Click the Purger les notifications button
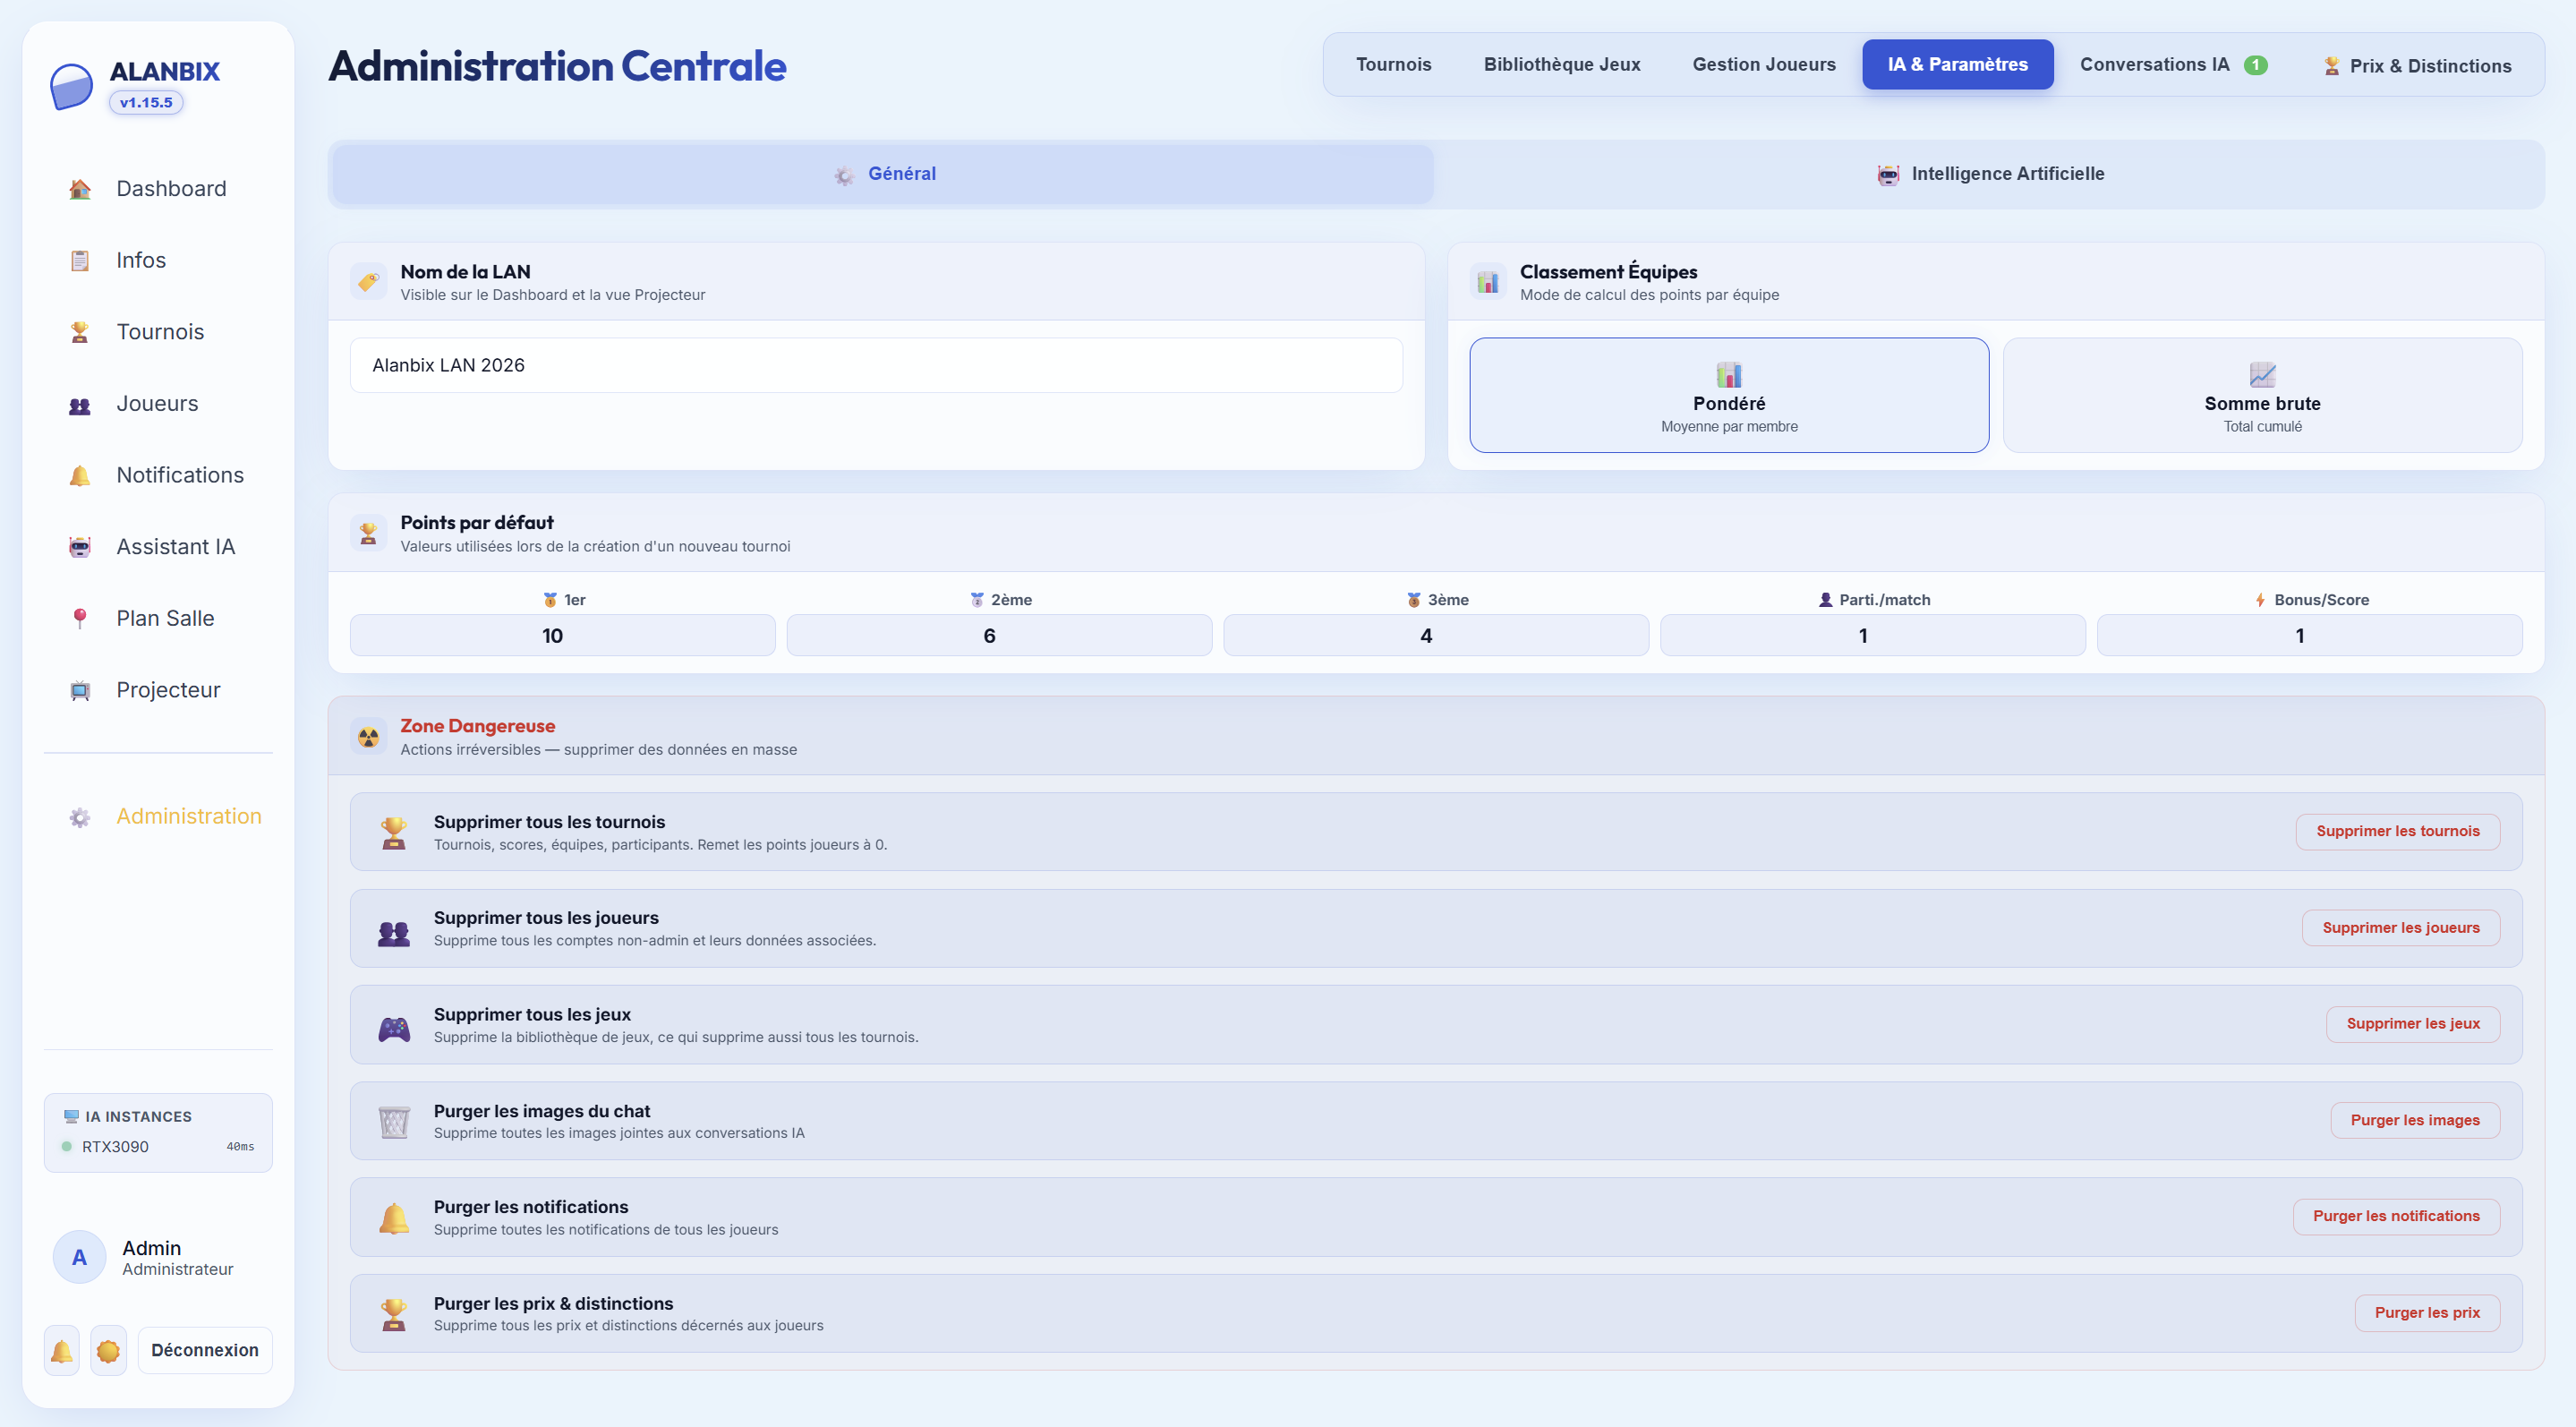The width and height of the screenshot is (2576, 1427). (2396, 1217)
